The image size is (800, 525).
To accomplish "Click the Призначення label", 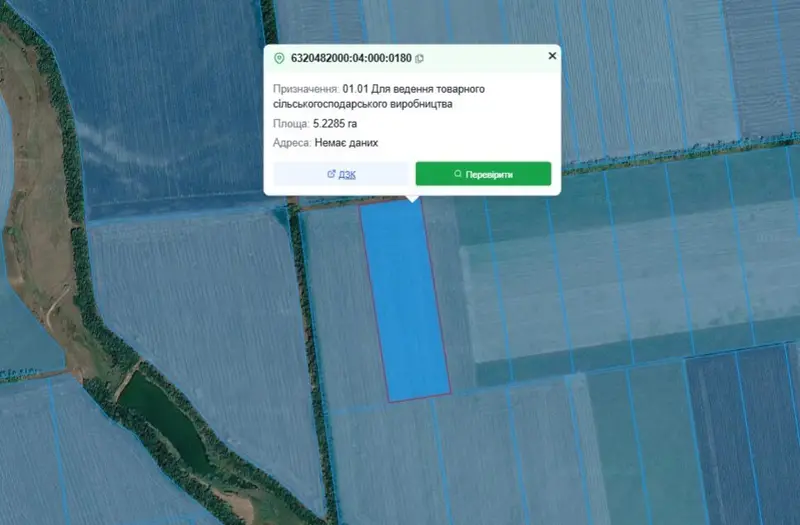I will coord(306,89).
